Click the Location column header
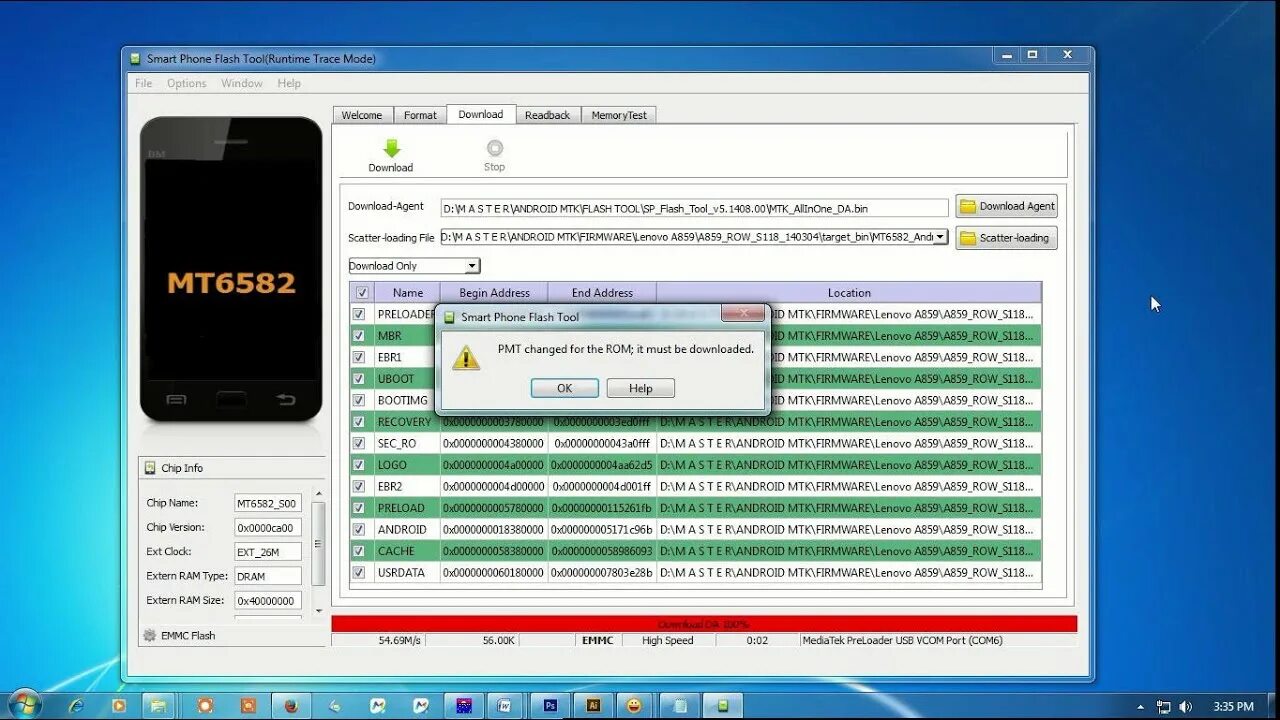Screen dimensions: 1280x720 point(849,293)
